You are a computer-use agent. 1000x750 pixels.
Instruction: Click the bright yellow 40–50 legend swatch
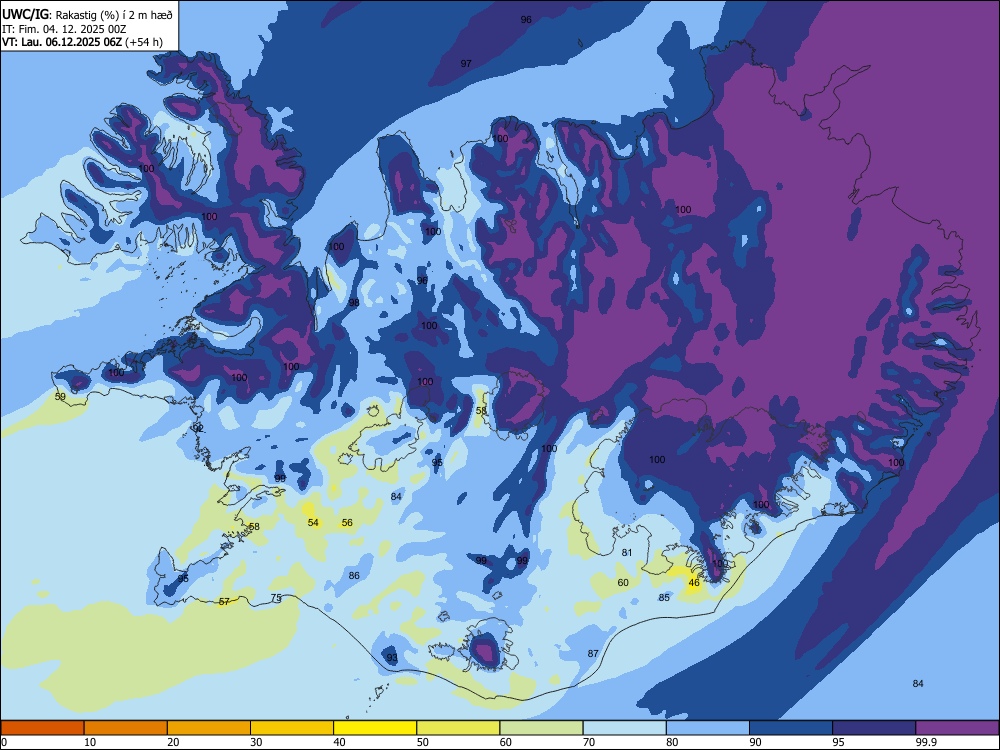click(x=375, y=728)
